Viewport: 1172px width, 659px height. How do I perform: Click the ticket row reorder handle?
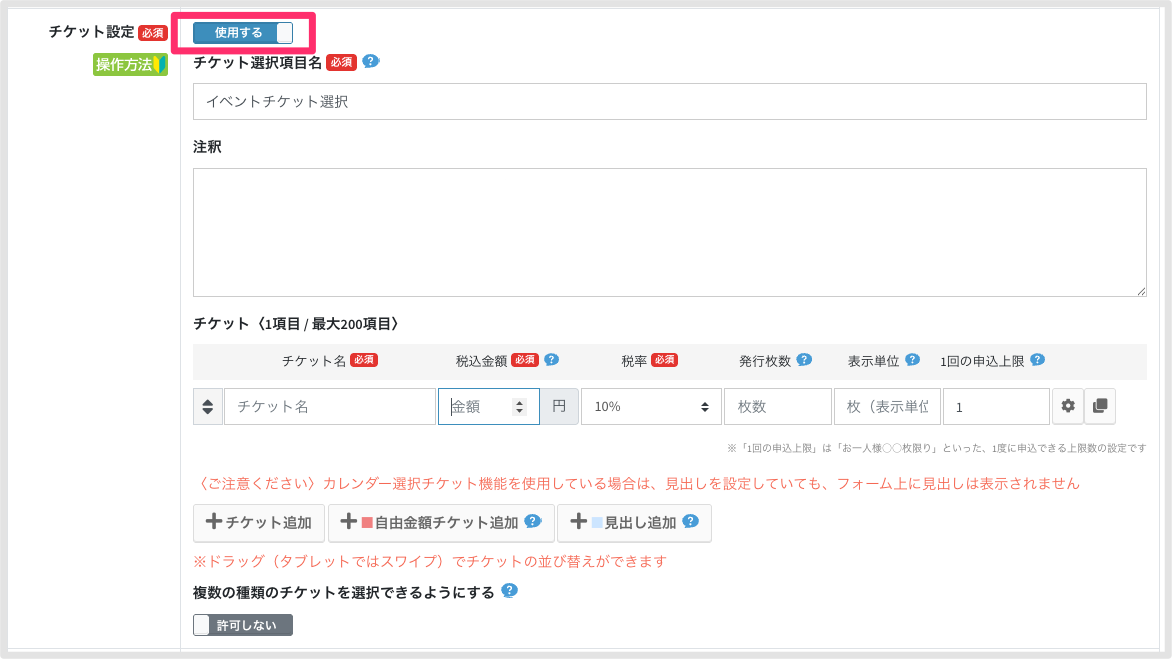coord(208,406)
